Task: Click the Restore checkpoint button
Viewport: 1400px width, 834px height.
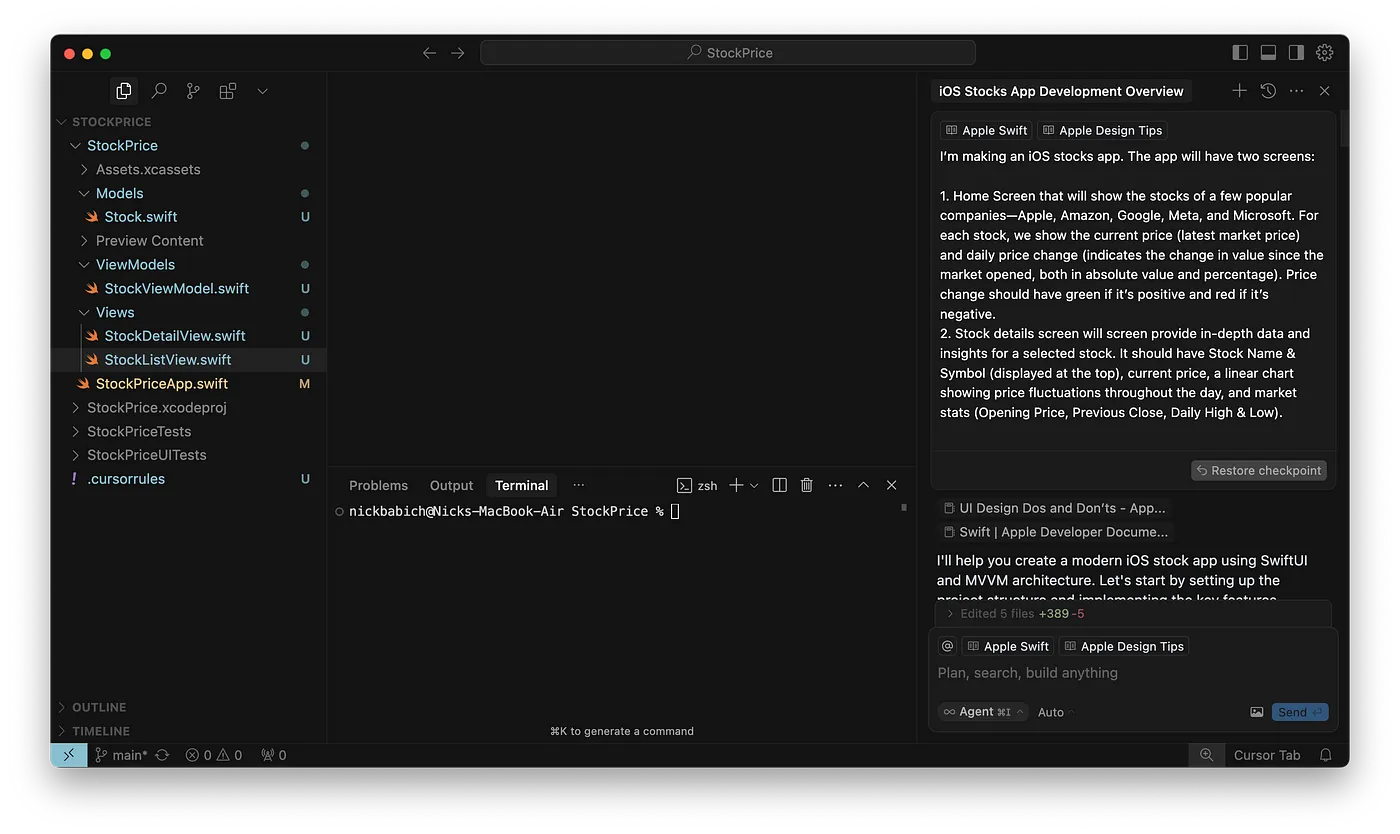Action: pyautogui.click(x=1258, y=470)
